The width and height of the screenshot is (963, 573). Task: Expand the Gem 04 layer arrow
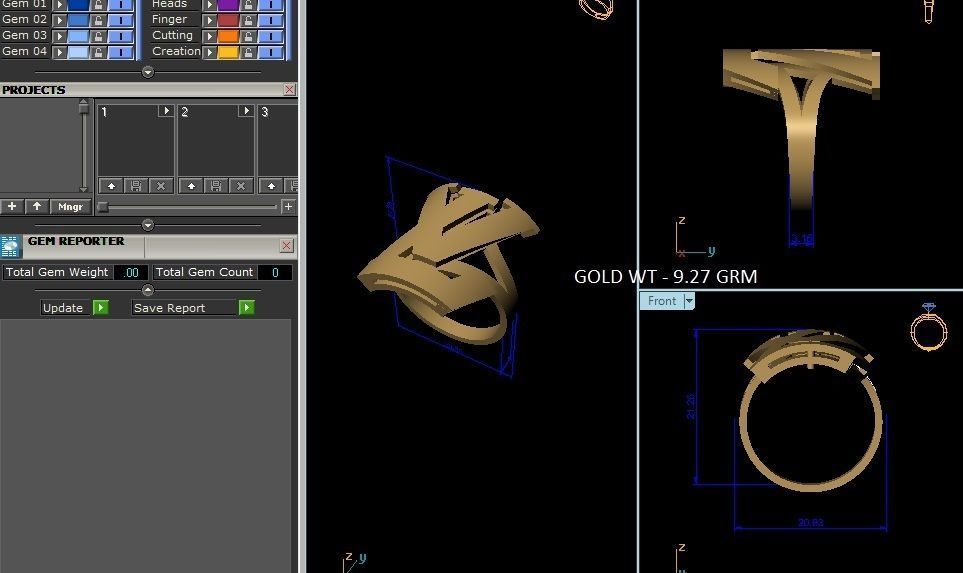[60, 52]
